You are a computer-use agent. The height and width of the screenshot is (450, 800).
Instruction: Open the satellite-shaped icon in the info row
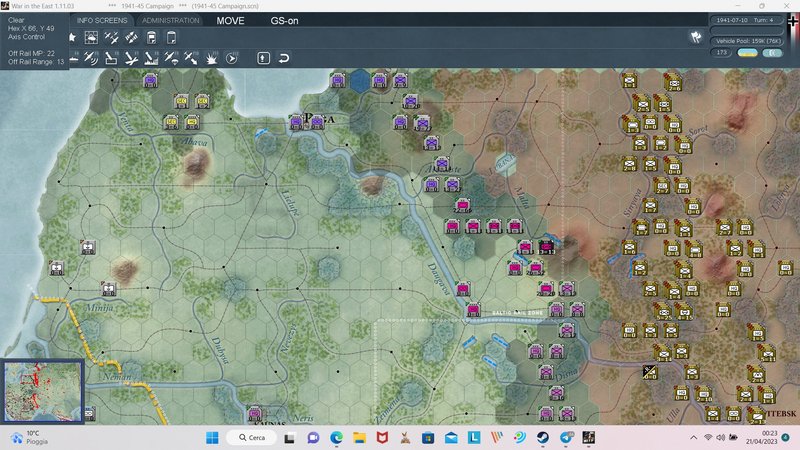click(131, 37)
